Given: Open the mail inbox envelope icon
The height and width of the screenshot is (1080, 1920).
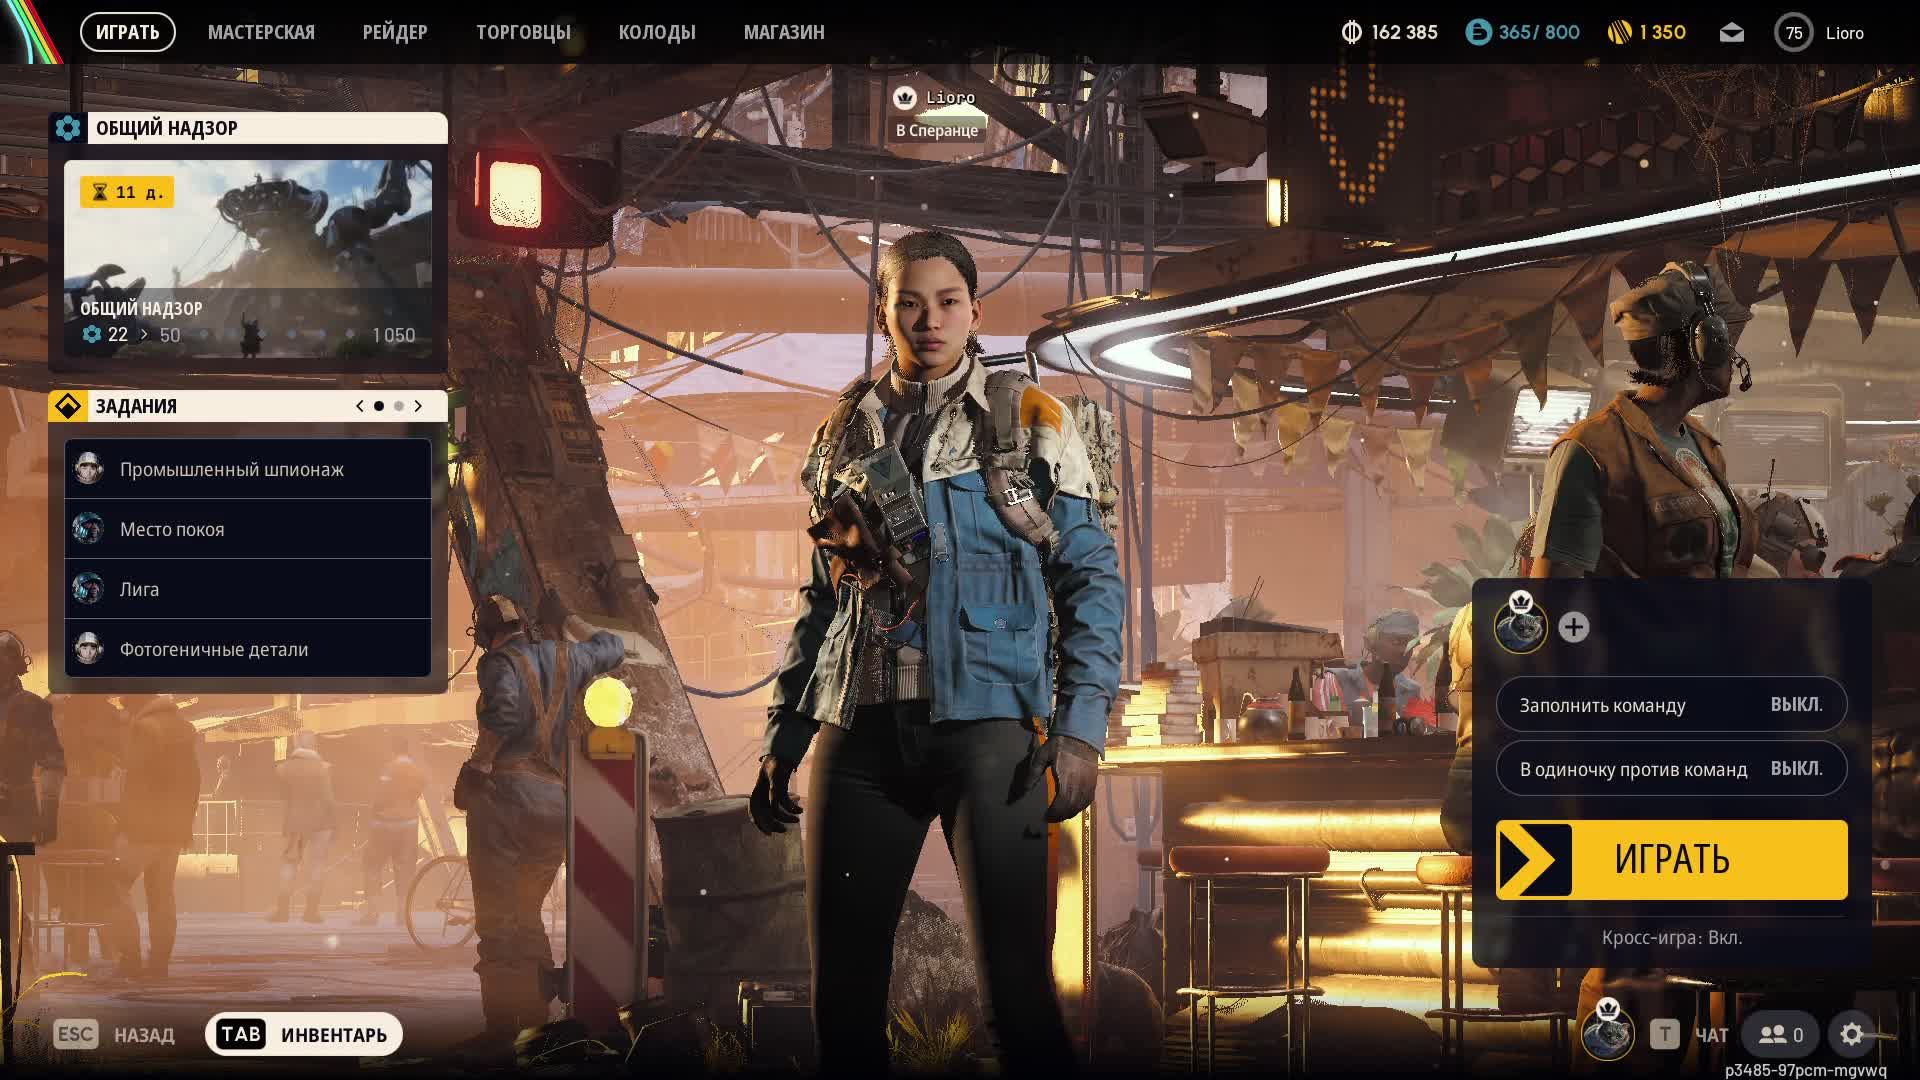Looking at the screenshot, I should coord(1731,33).
